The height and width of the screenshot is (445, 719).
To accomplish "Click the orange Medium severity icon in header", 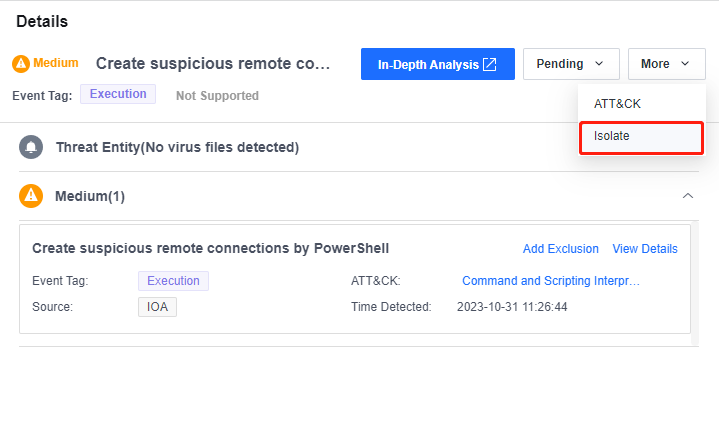I will click(21, 63).
